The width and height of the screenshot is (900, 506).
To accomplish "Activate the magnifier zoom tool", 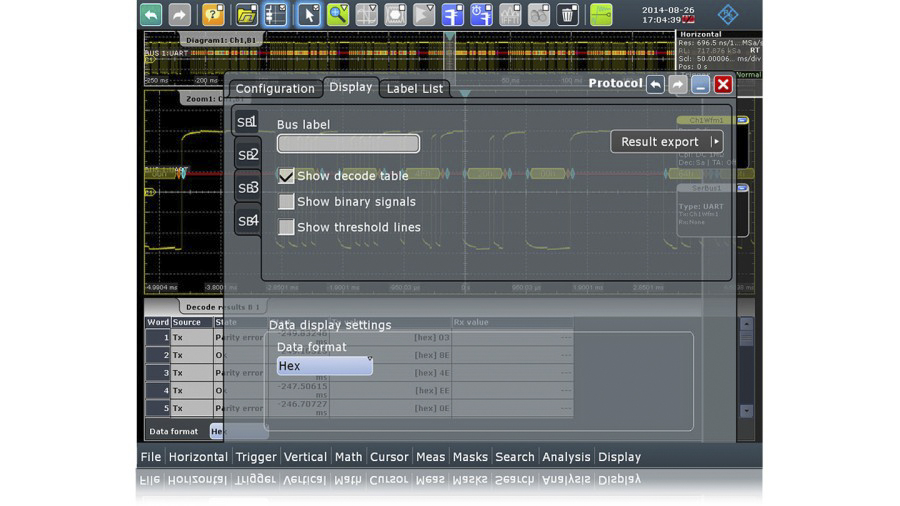I will pyautogui.click(x=338, y=14).
